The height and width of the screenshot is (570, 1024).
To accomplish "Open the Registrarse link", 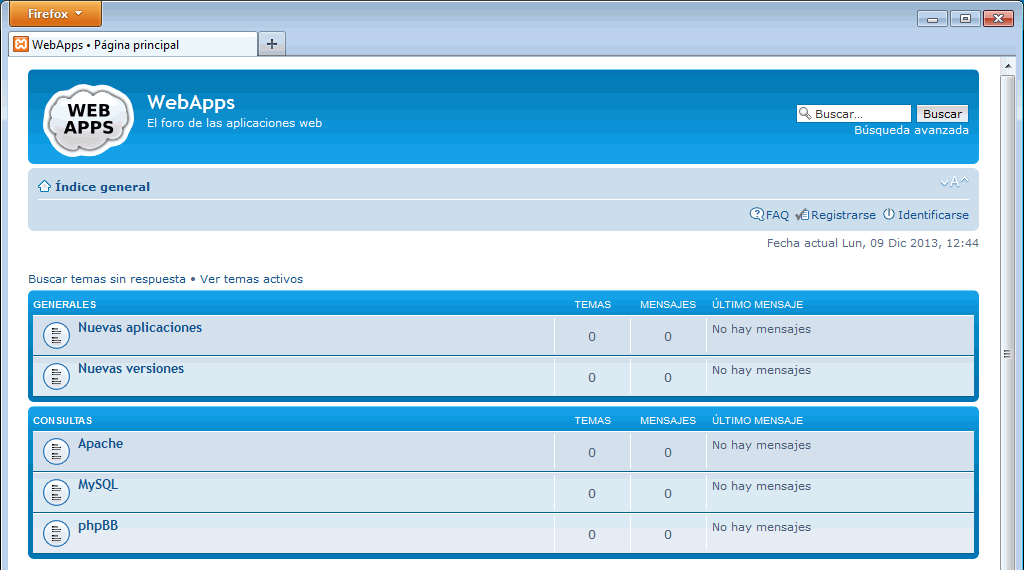I will point(843,215).
